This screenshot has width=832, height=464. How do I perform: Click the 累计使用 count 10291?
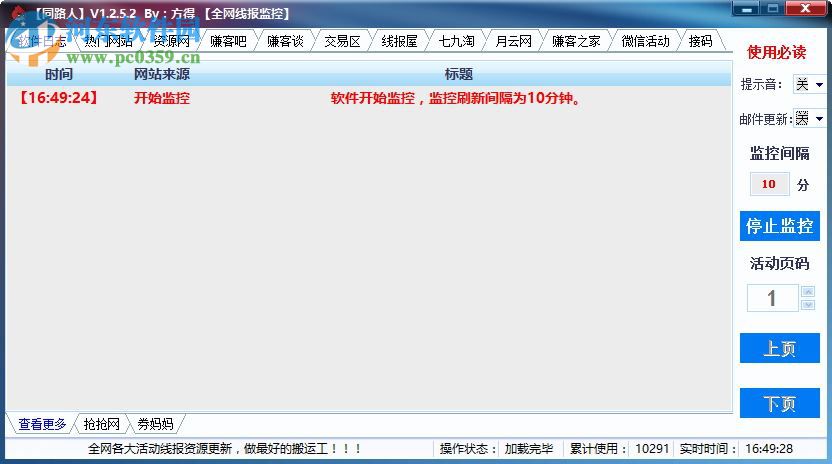tap(652, 449)
